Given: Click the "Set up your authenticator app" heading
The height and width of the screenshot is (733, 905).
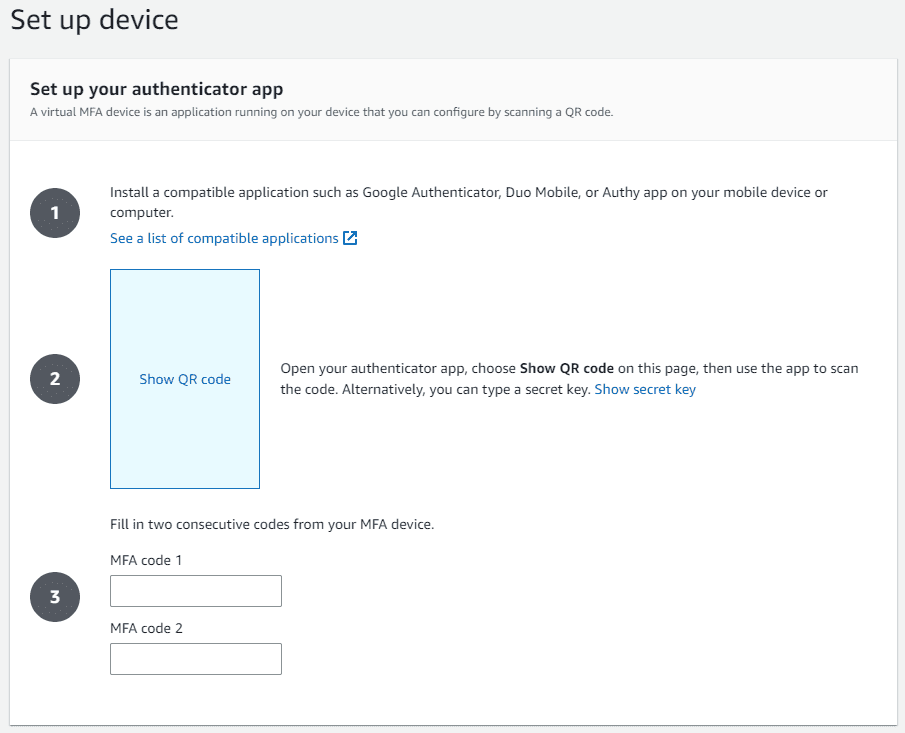Looking at the screenshot, I should tap(157, 89).
